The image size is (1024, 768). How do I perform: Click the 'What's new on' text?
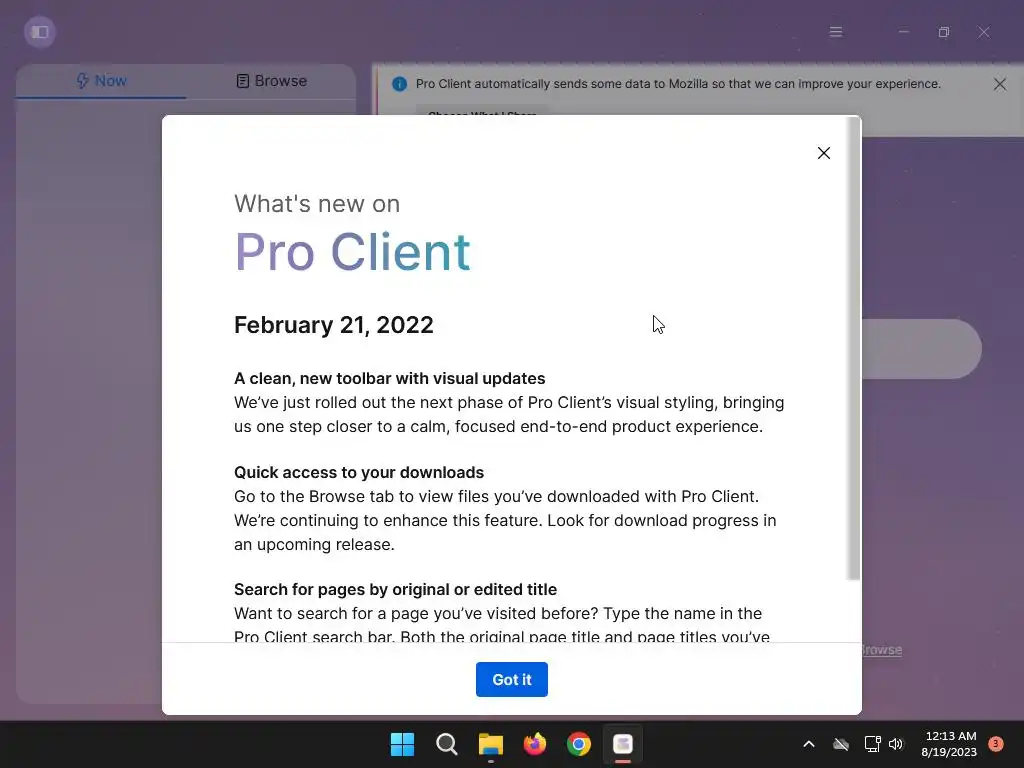coord(317,204)
